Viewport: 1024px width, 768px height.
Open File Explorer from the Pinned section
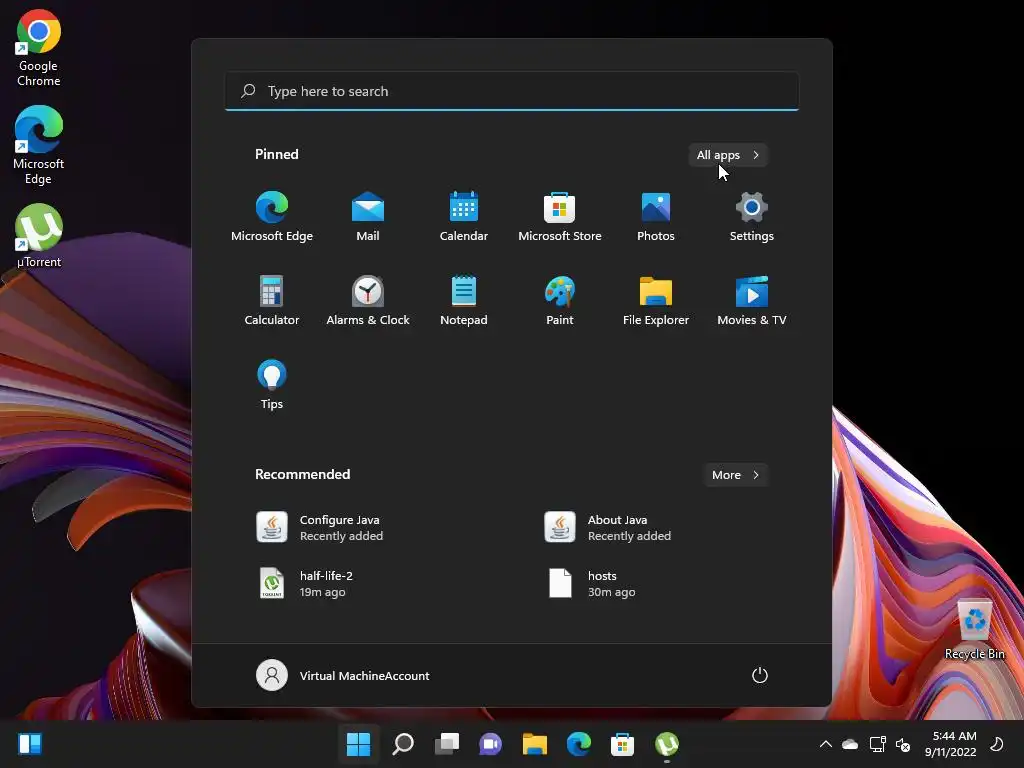click(656, 300)
